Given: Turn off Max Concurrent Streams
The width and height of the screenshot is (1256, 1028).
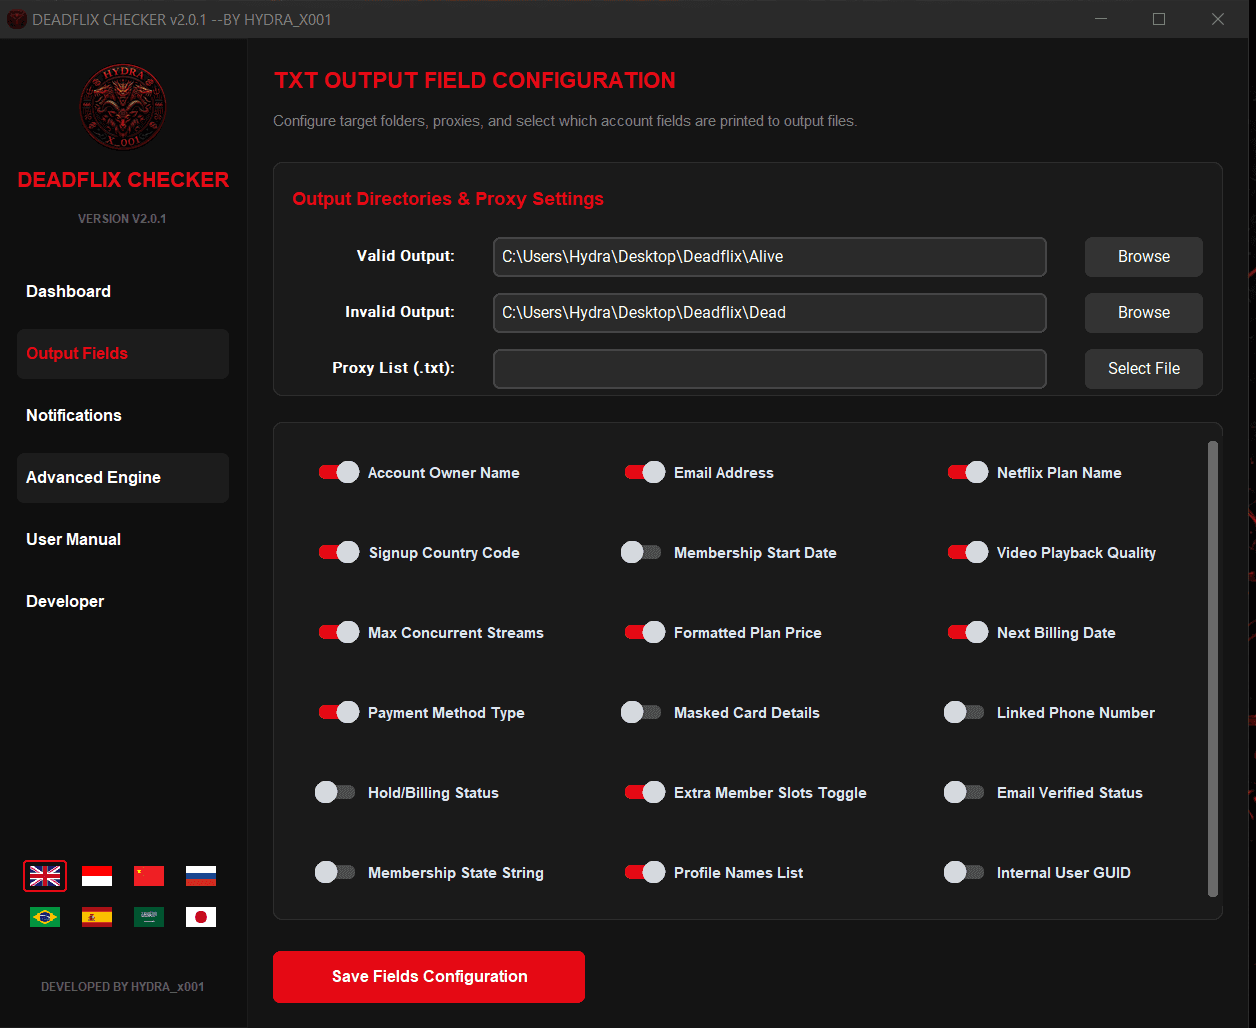Looking at the screenshot, I should (339, 632).
